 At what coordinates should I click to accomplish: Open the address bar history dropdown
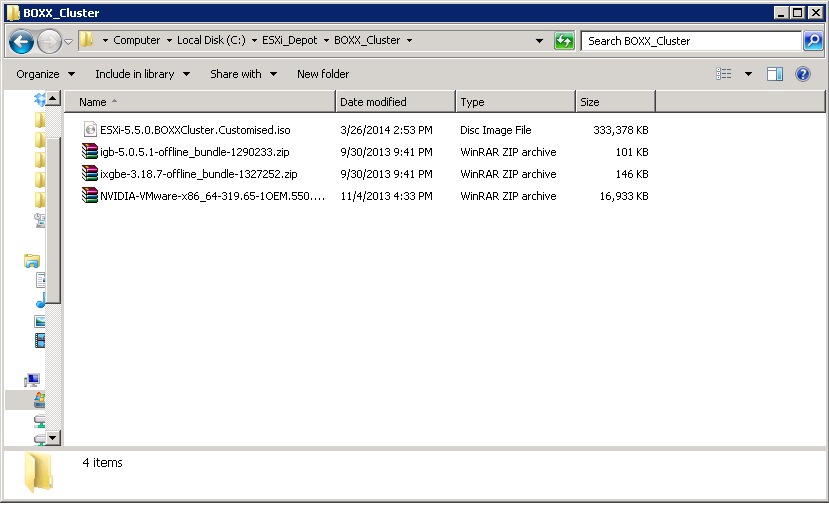pyautogui.click(x=539, y=41)
